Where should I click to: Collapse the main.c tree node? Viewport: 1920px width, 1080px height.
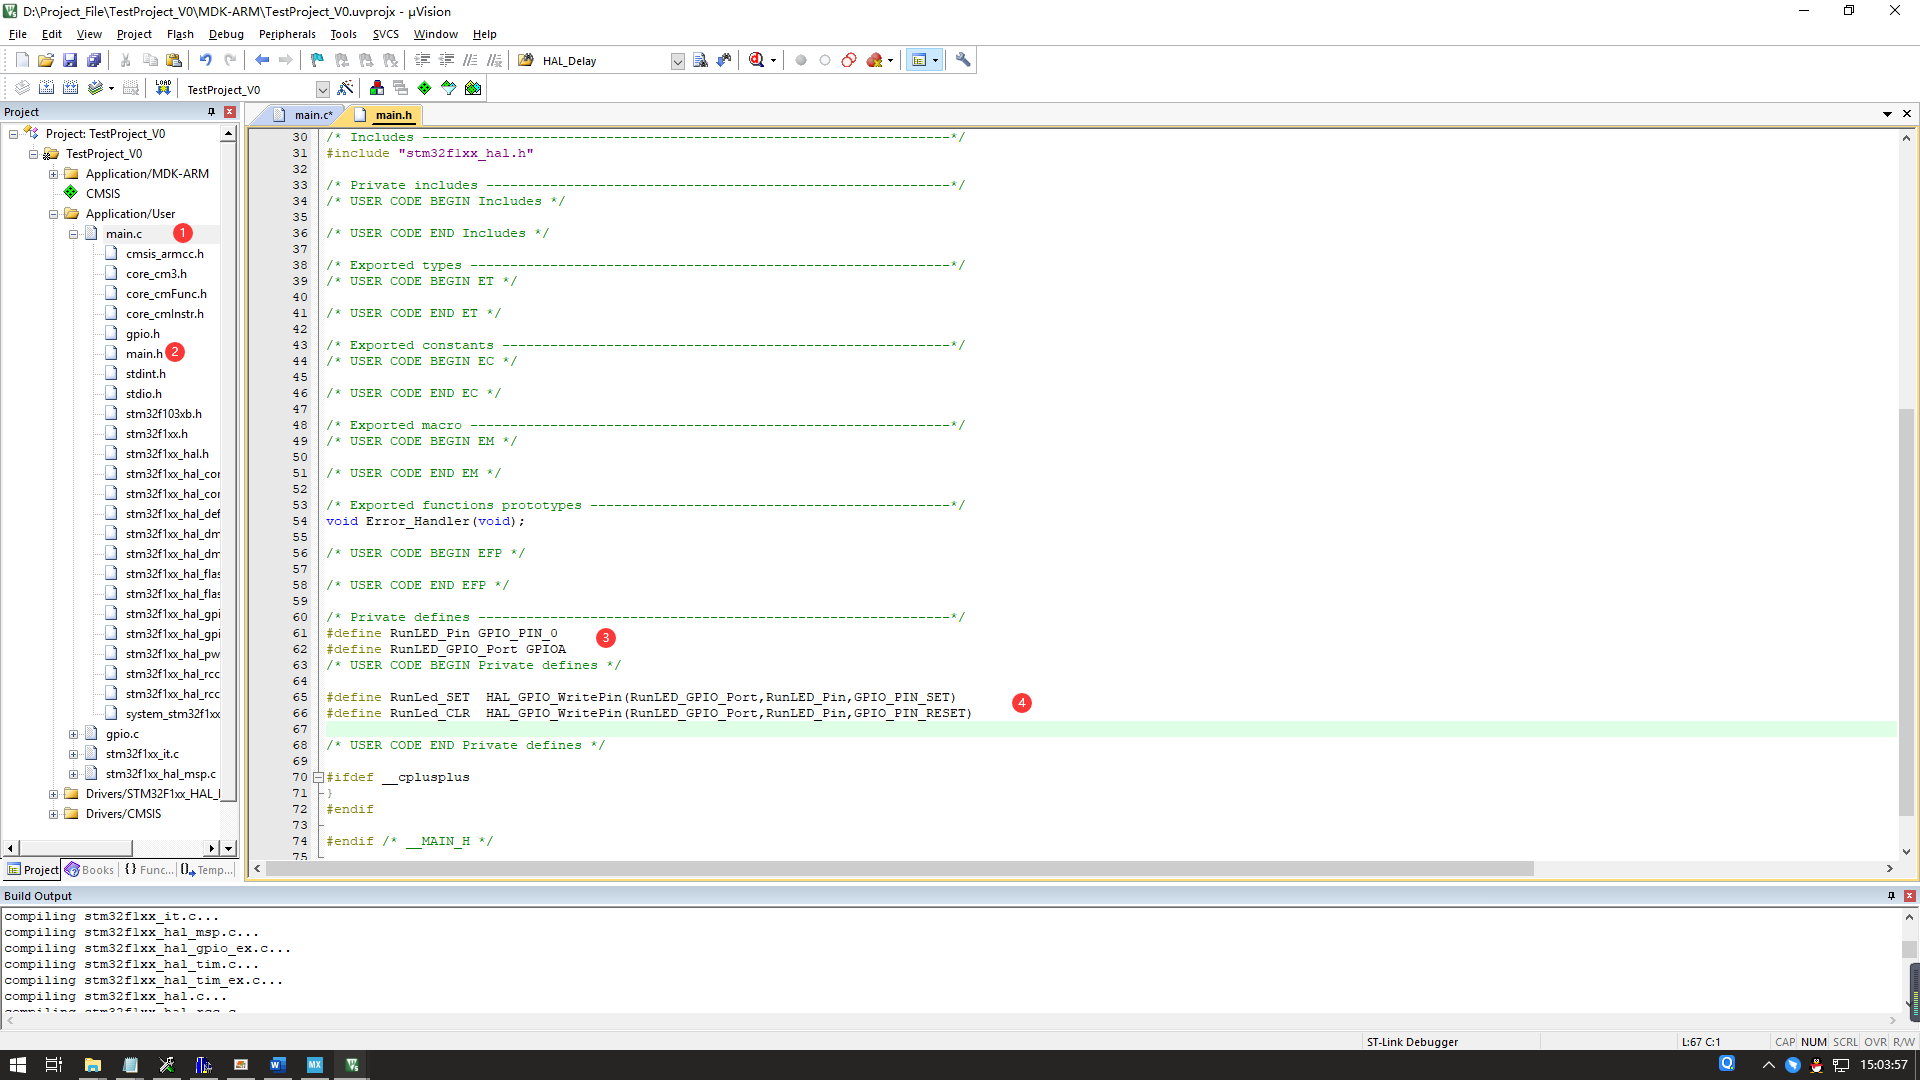pyautogui.click(x=73, y=234)
